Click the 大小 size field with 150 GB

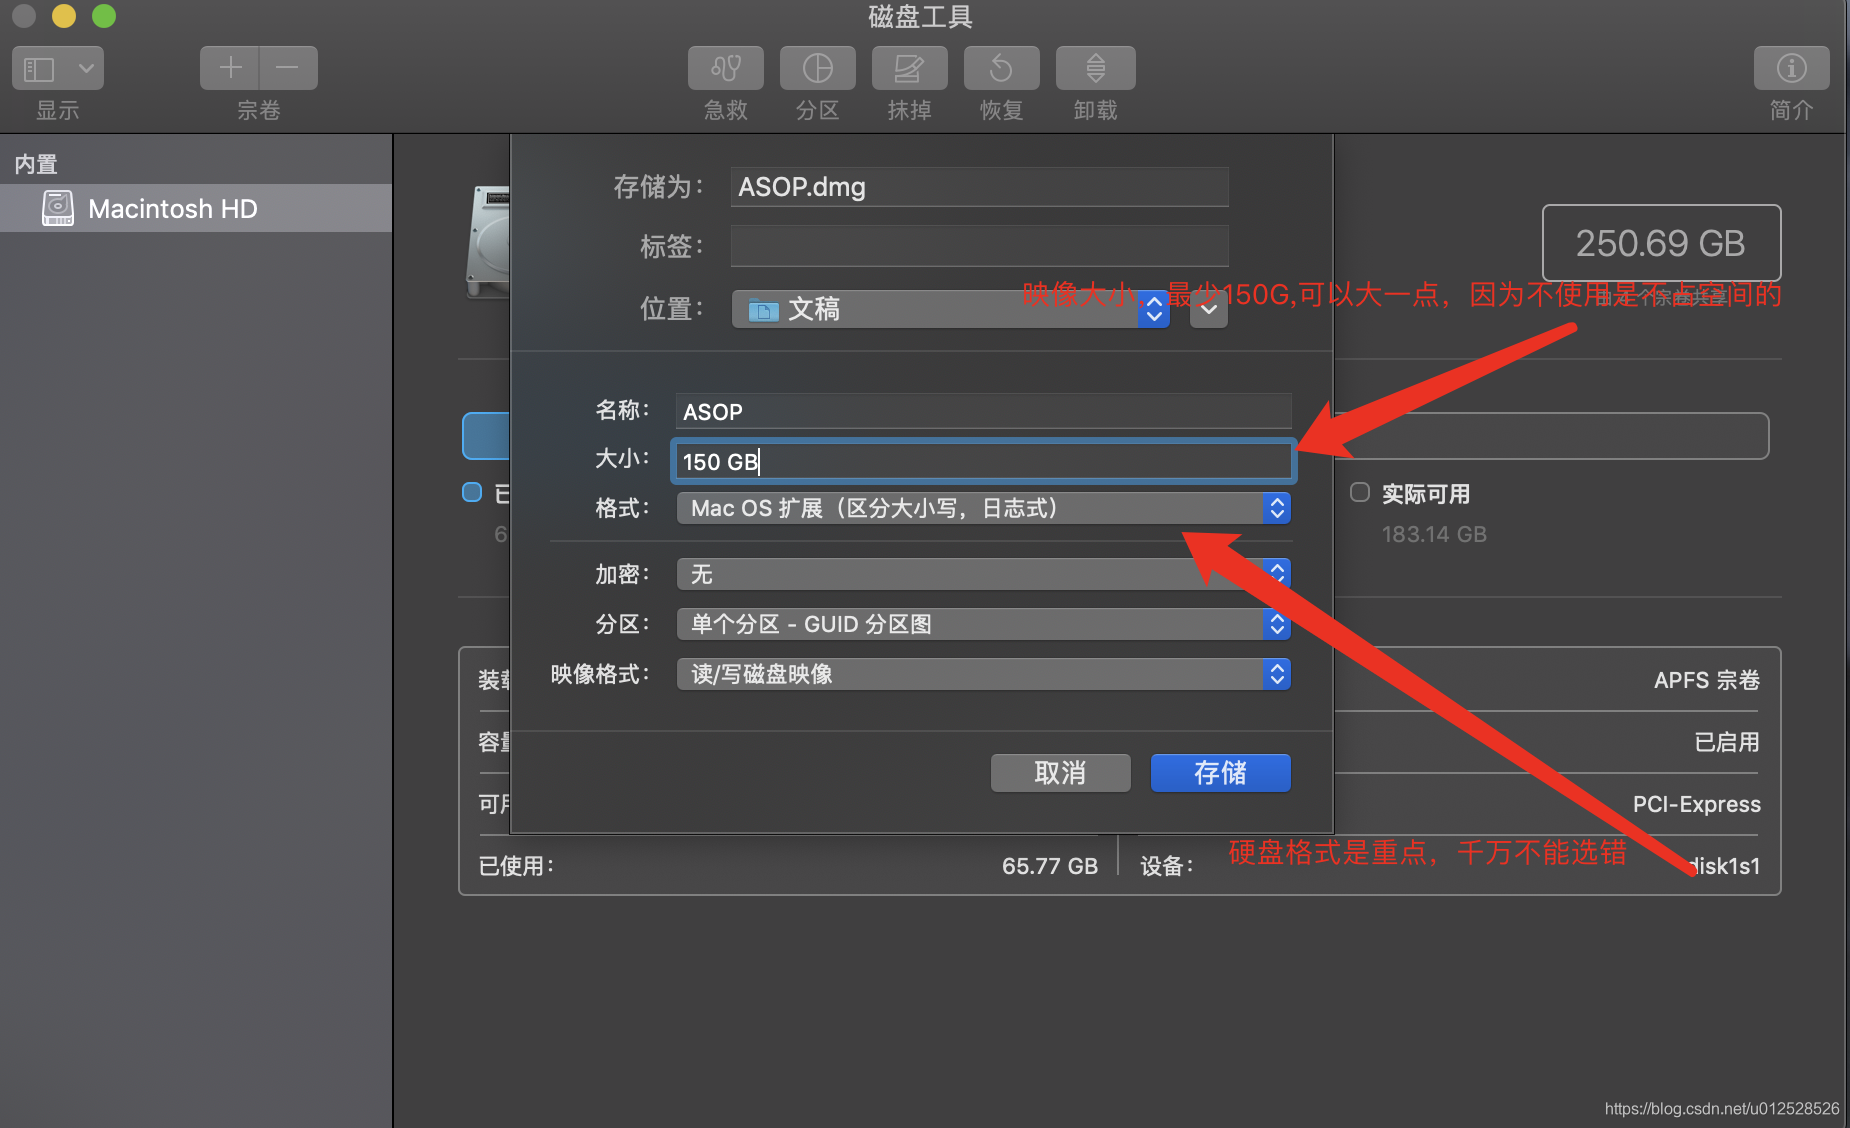(984, 461)
